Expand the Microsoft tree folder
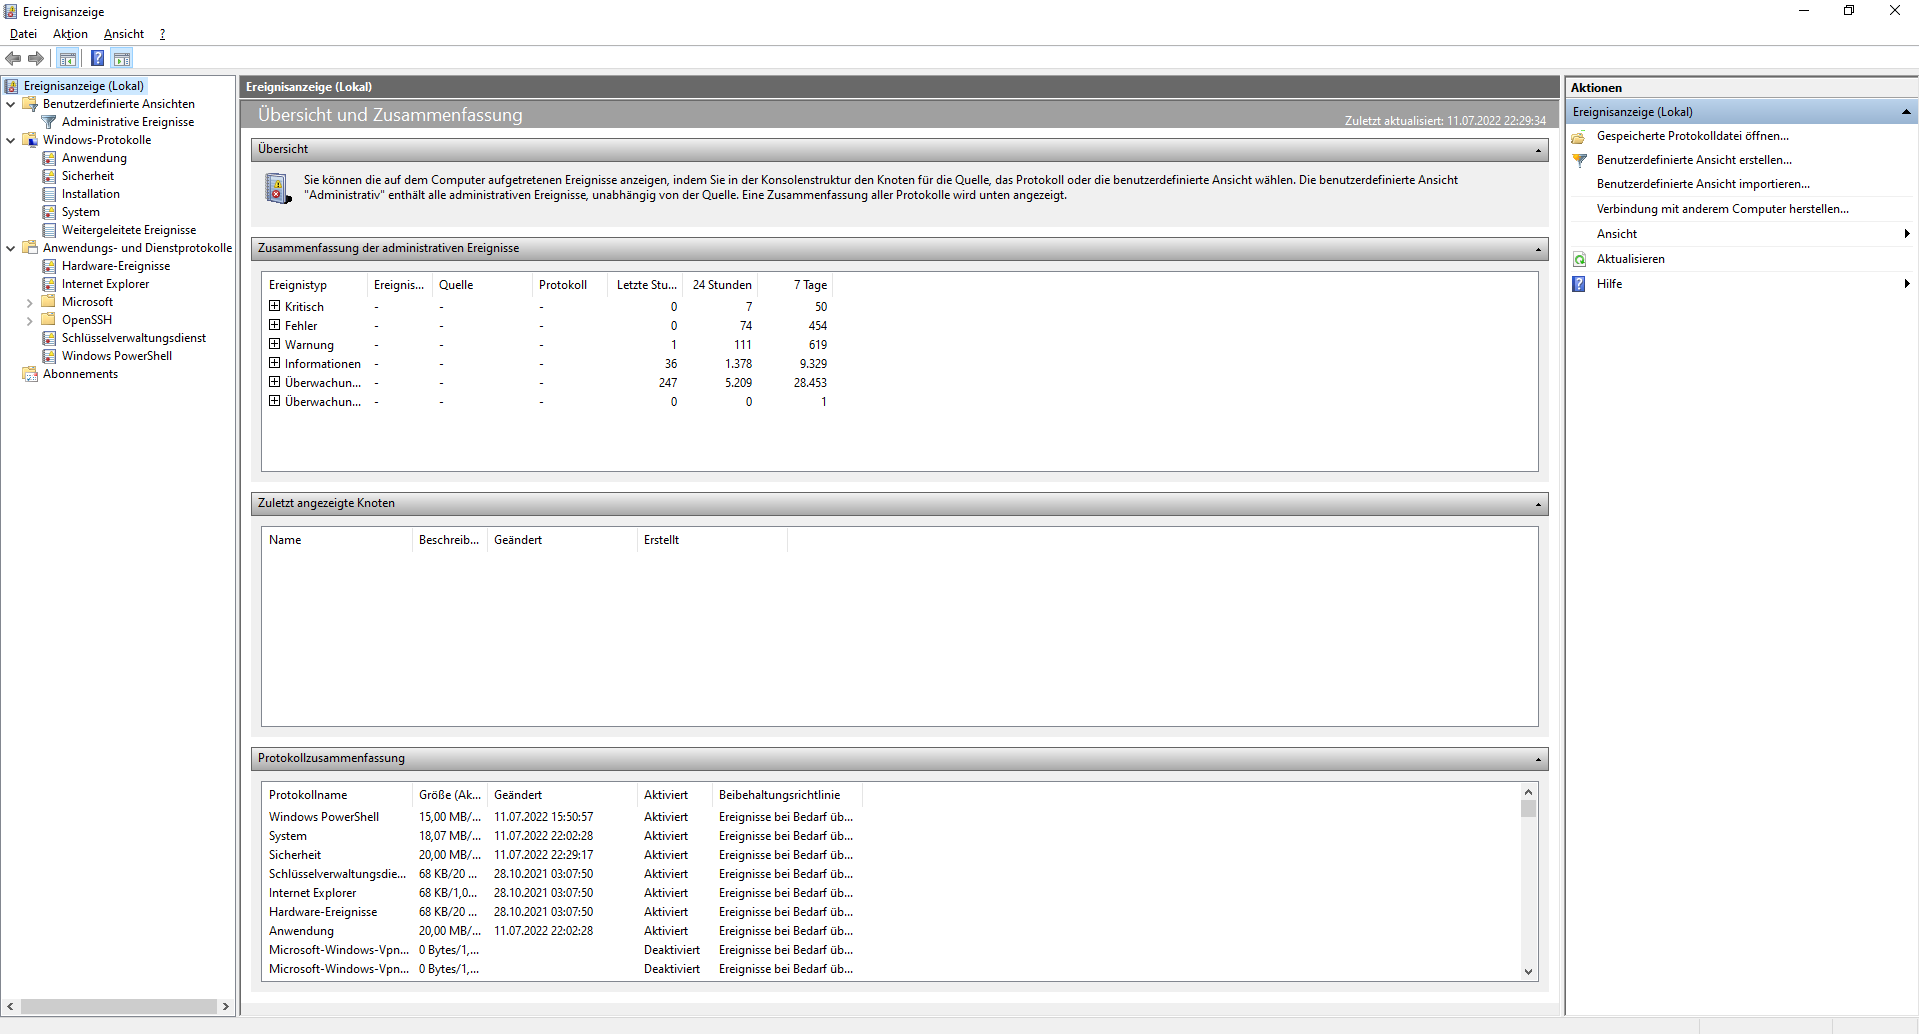The image size is (1919, 1034). (30, 302)
